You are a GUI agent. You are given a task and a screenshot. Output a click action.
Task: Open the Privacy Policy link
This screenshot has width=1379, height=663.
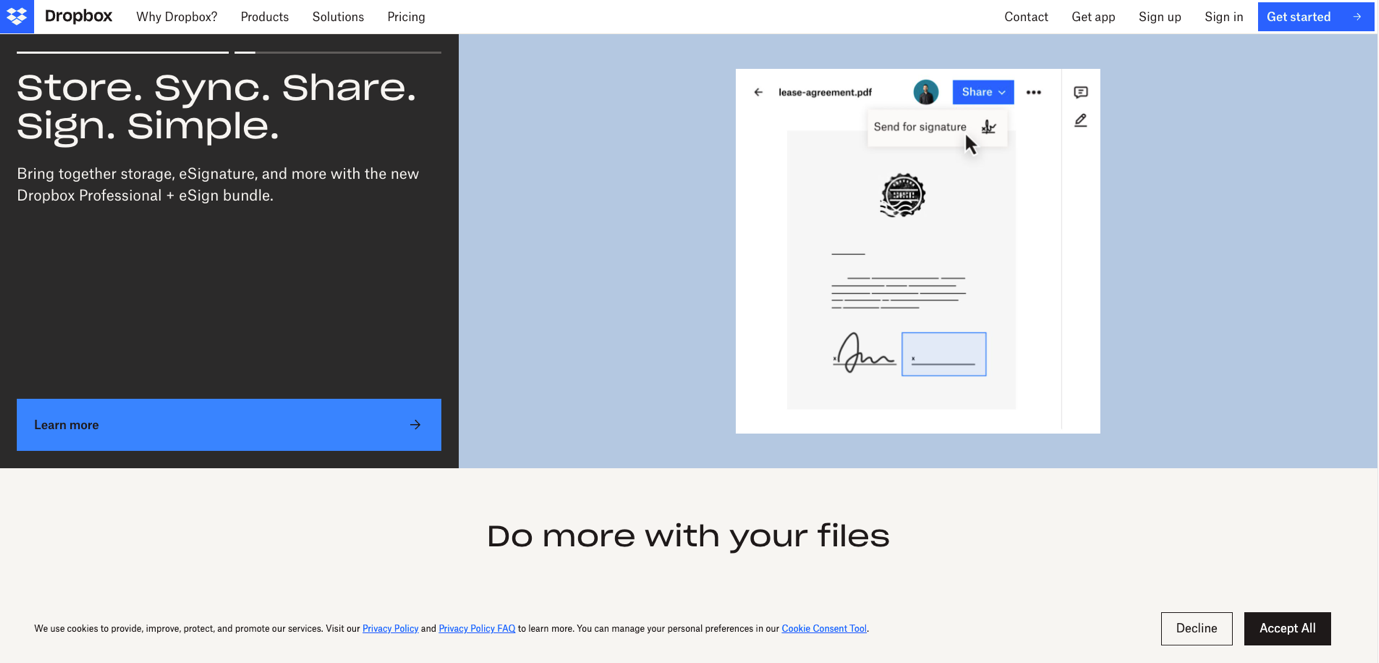pyautogui.click(x=390, y=629)
